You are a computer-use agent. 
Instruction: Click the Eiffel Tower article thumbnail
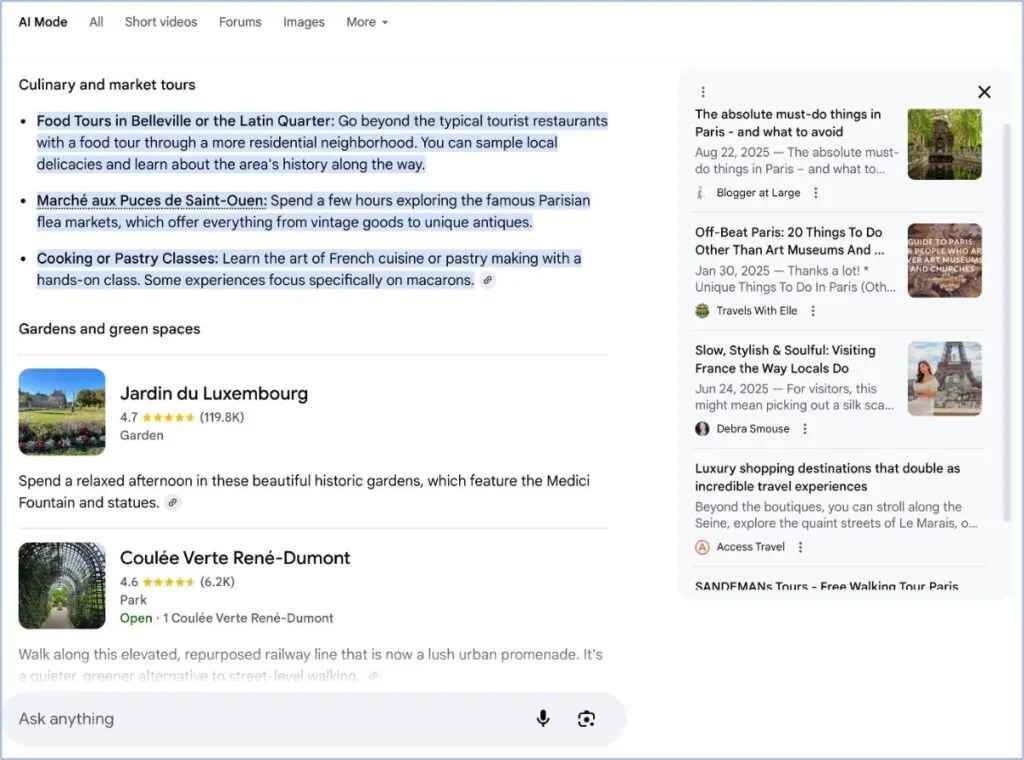944,379
